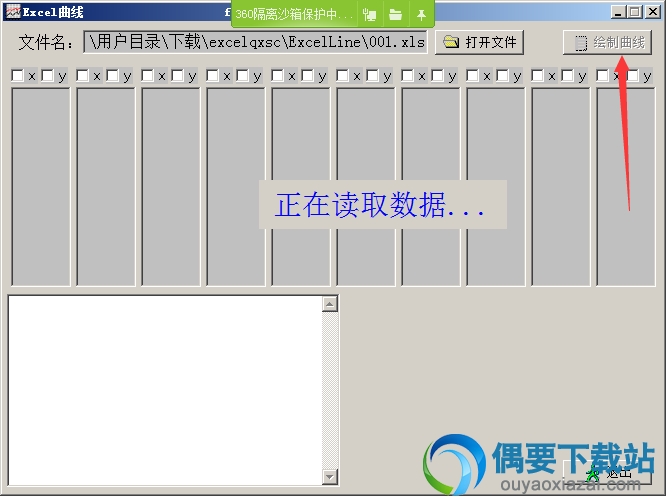The image size is (666, 496).
Task: Open the 360 sandbox folder icon
Action: (395, 15)
